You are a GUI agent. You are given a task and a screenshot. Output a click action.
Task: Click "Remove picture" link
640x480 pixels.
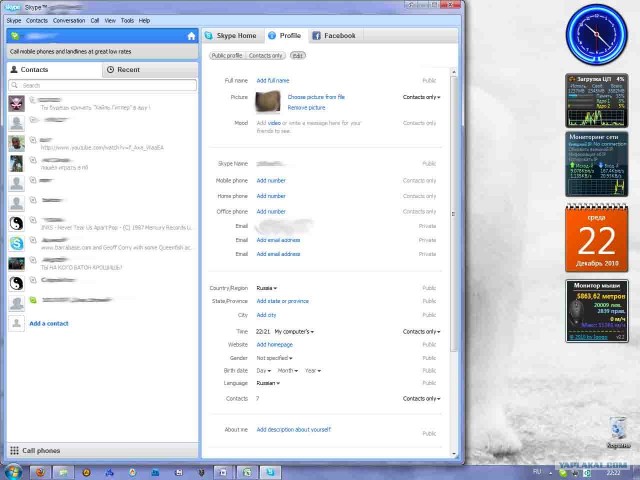pos(307,108)
